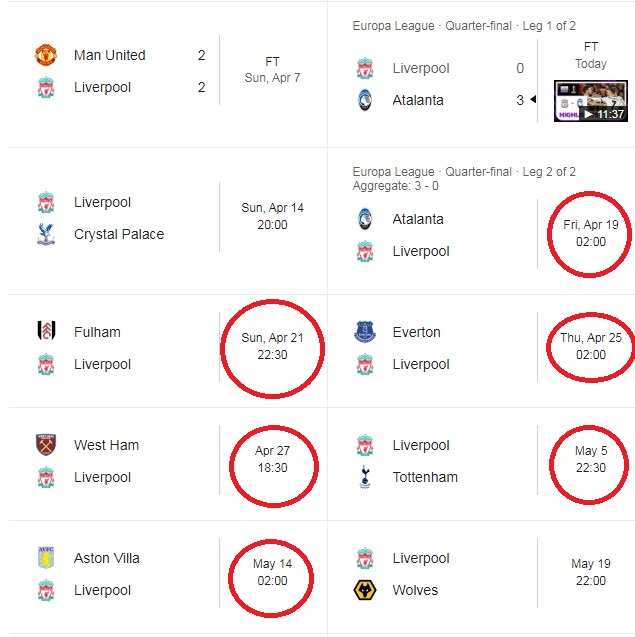Click the West Ham crossed hammers crest

coord(46,445)
